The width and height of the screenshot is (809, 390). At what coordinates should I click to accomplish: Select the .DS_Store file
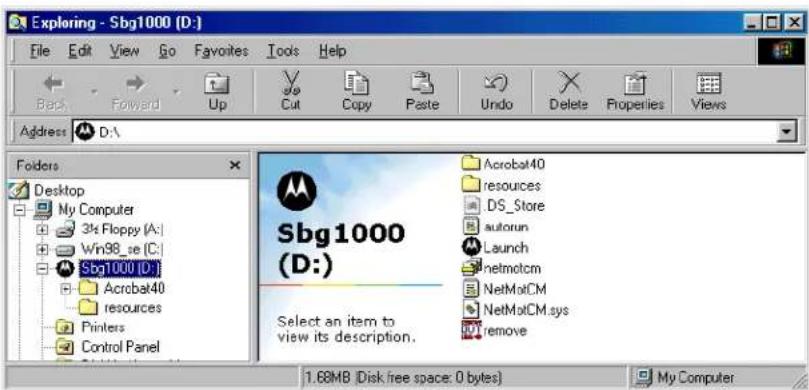coord(503,206)
